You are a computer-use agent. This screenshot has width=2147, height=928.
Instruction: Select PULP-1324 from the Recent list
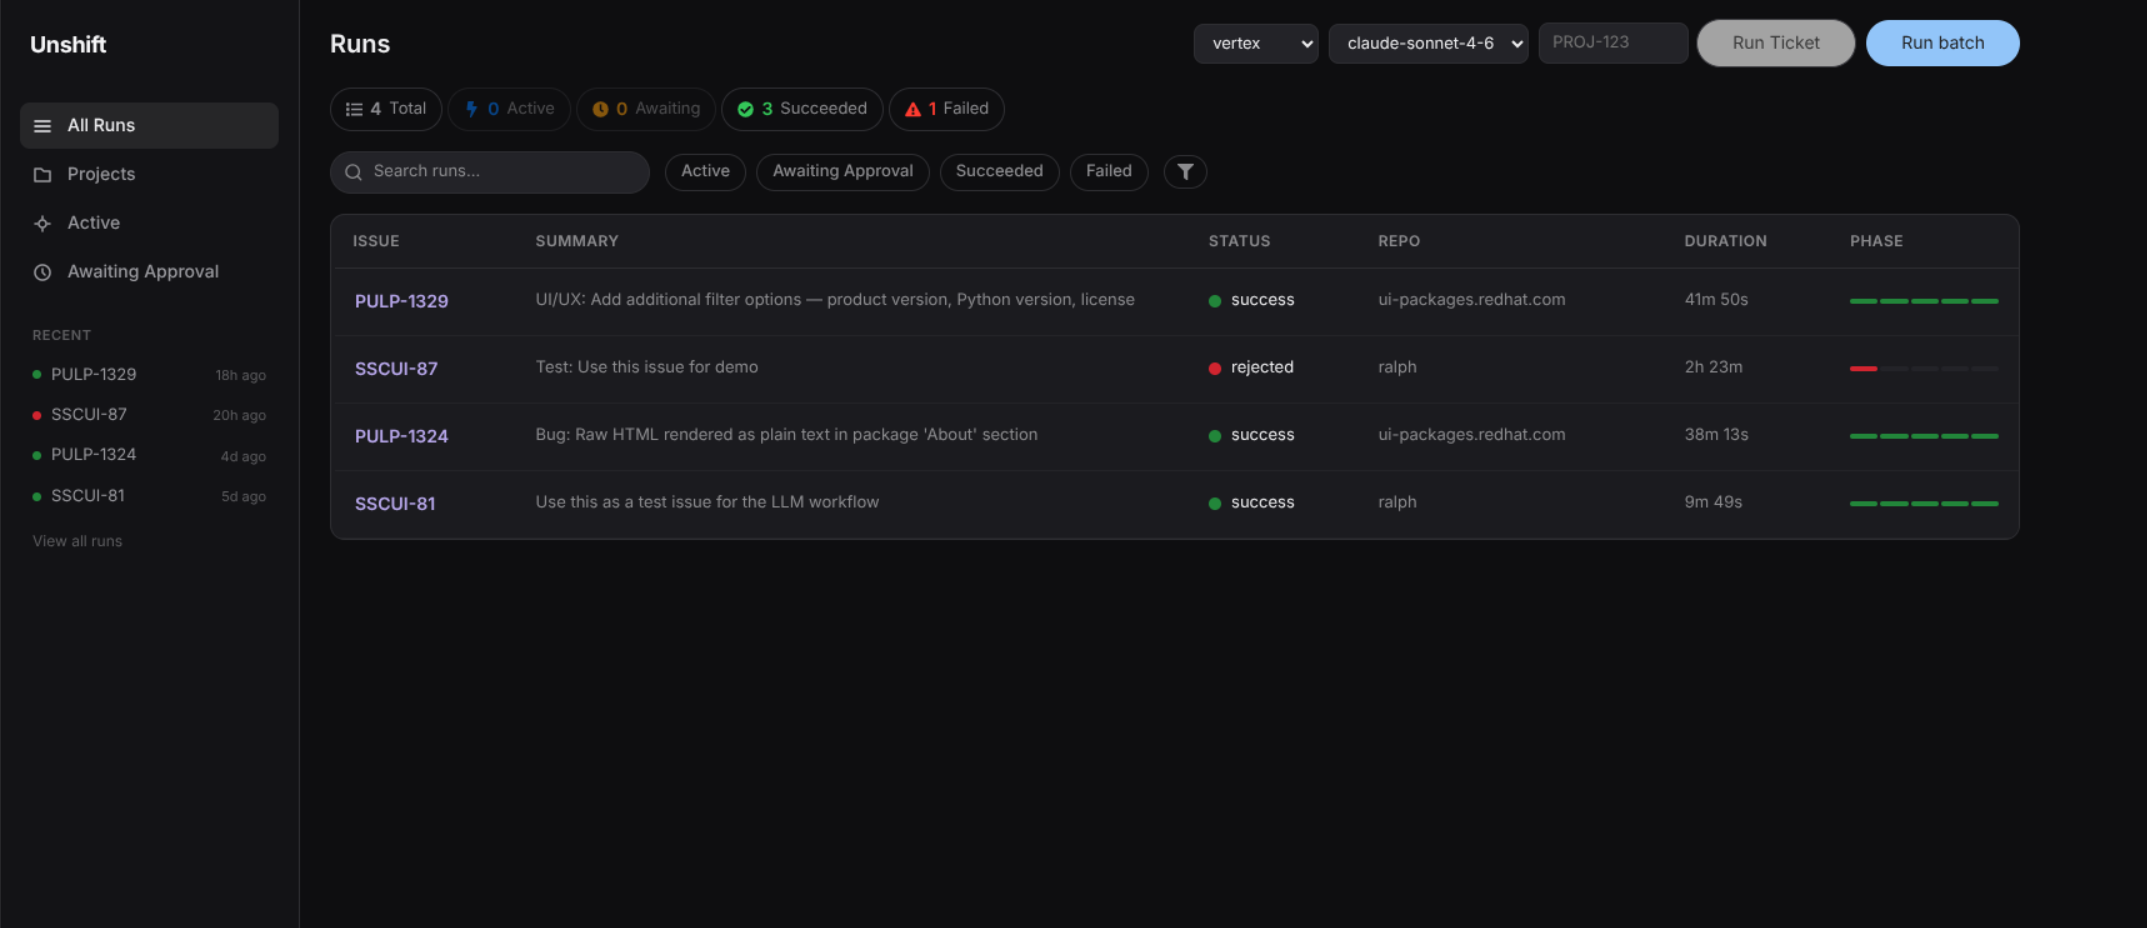click(91, 454)
